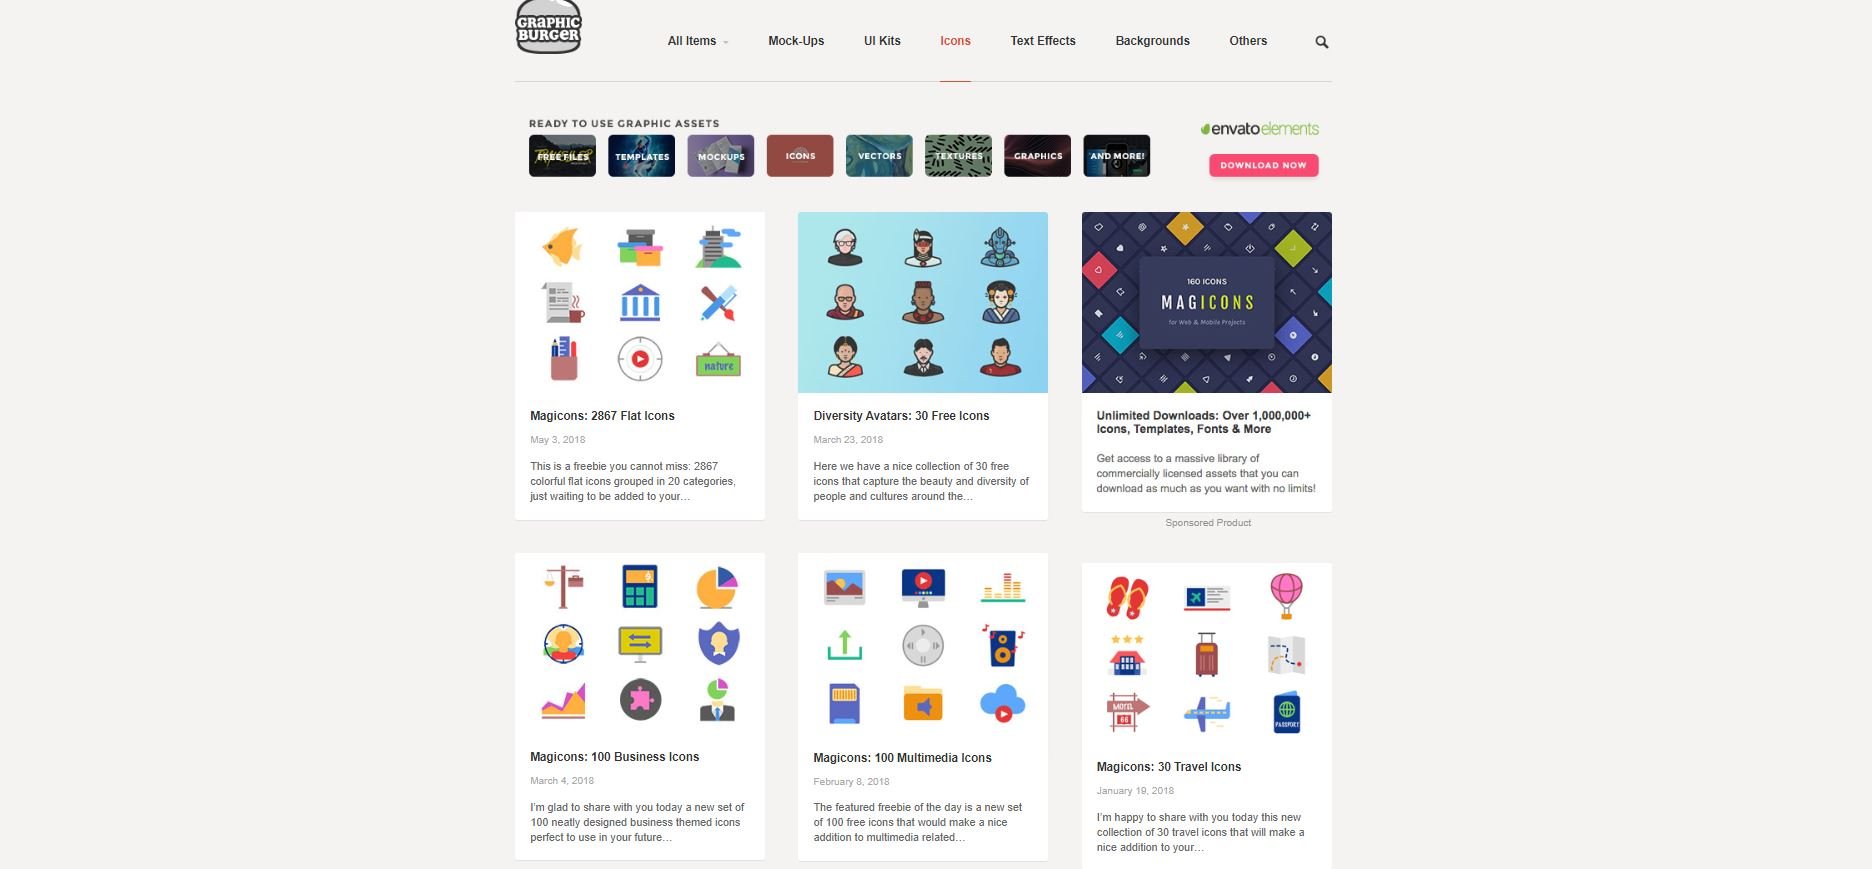This screenshot has height=869, width=1872.
Task: Open Diversity Avatars: 30 Free Icons link
Action: click(901, 416)
